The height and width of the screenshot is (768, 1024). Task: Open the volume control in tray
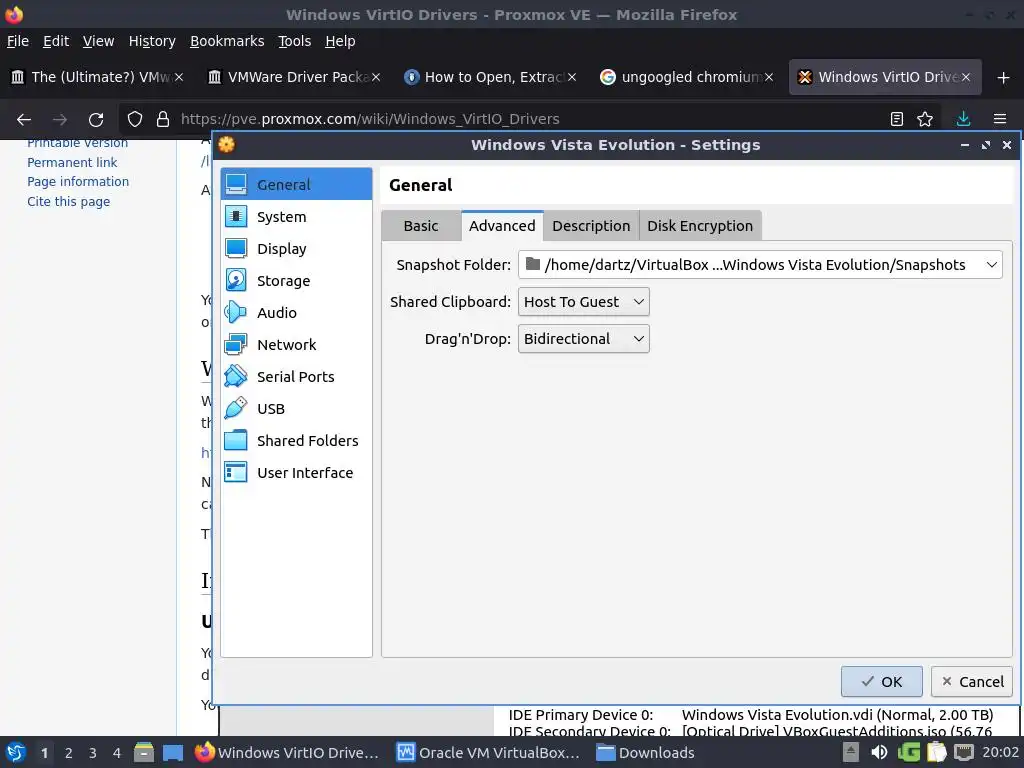[x=879, y=752]
